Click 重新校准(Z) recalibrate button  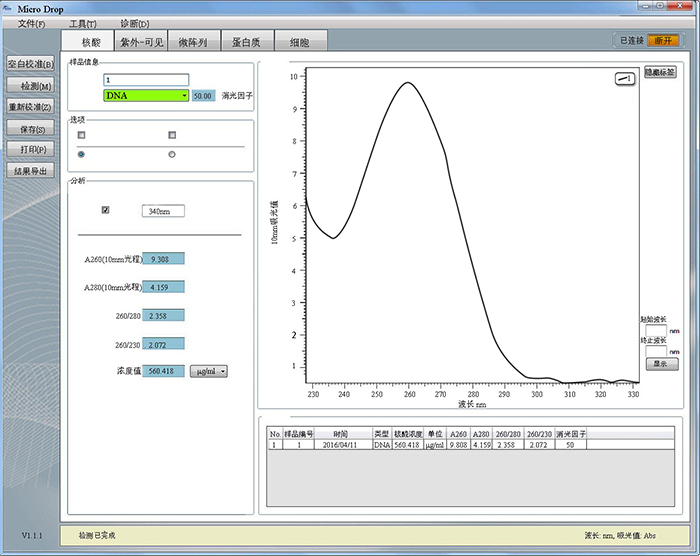(30, 107)
